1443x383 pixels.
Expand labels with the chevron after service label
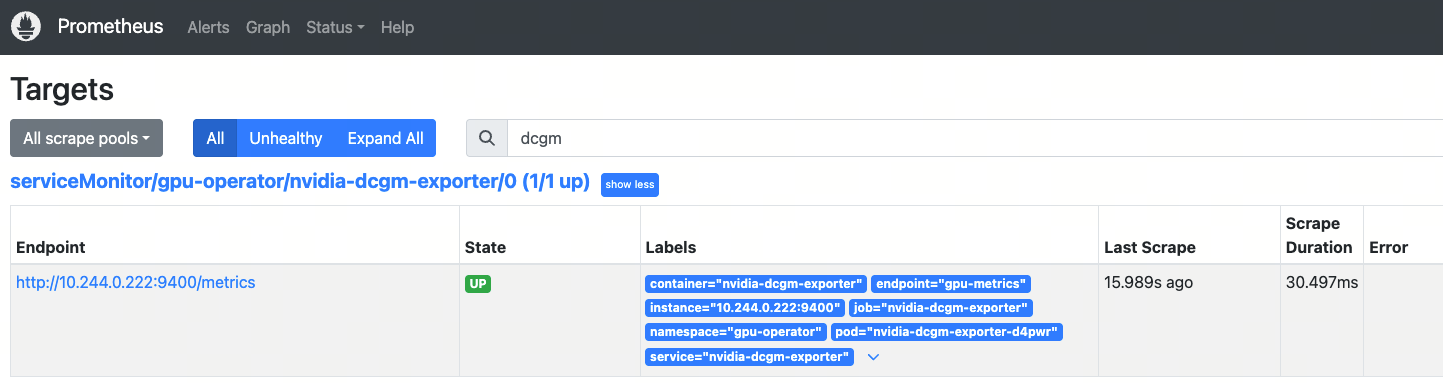click(x=873, y=357)
